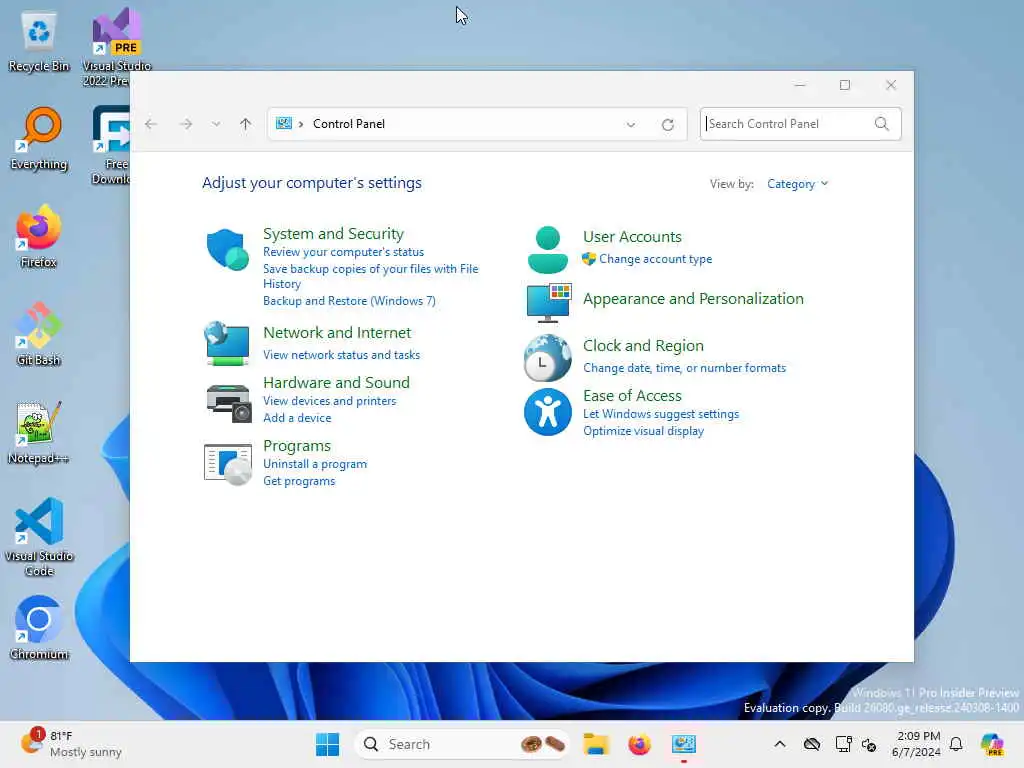Open the Hardware and Sound printer icon

pos(229,403)
